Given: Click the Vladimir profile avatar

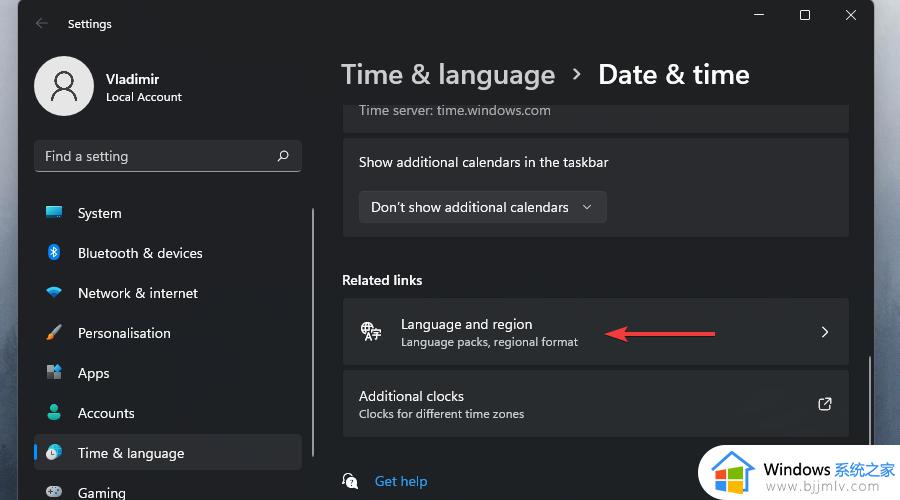Looking at the screenshot, I should coord(64,86).
